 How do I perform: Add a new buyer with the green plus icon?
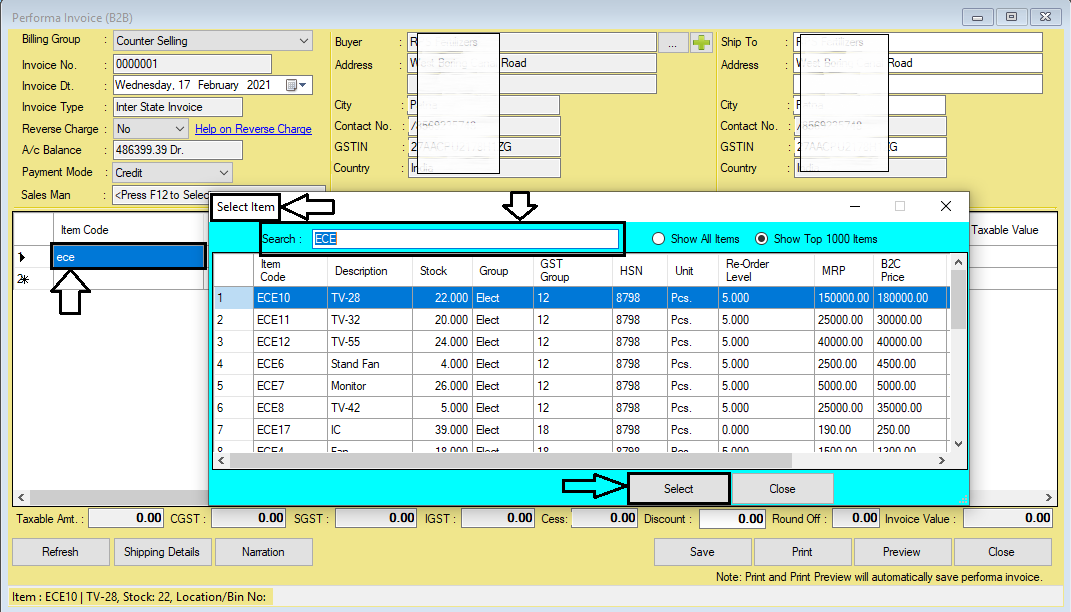pyautogui.click(x=700, y=41)
